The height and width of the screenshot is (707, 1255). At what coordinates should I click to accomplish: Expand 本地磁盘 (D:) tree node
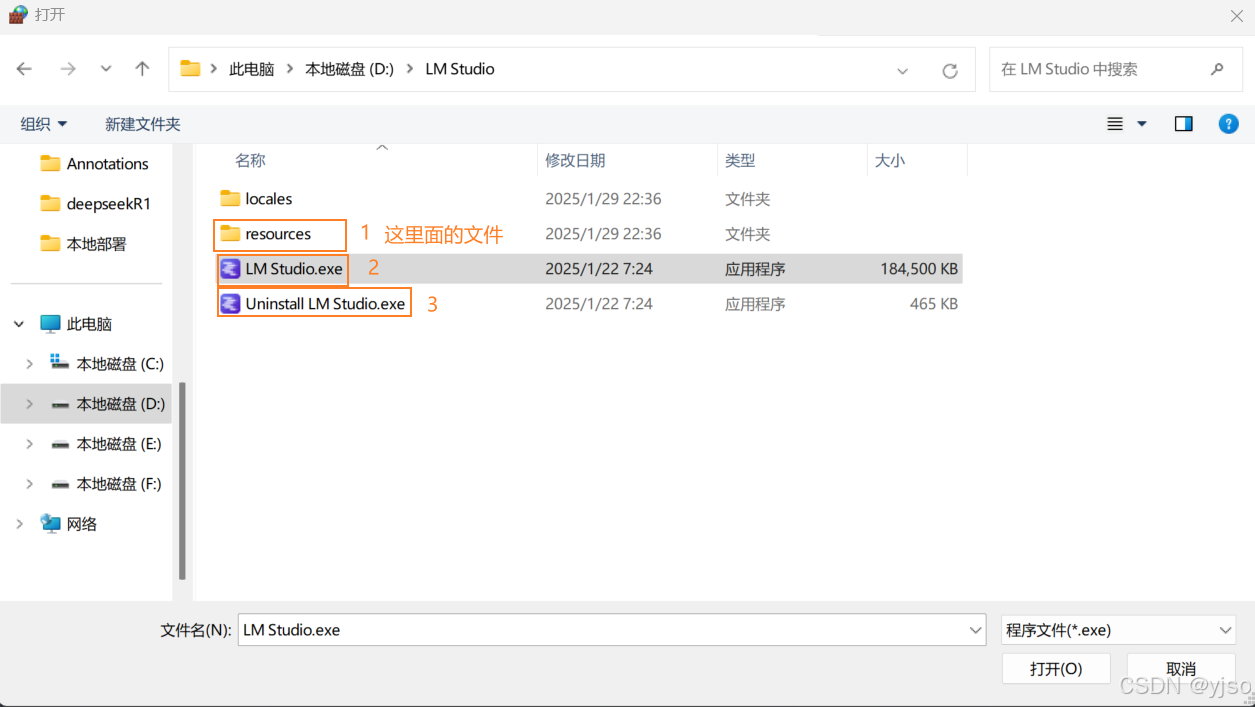pyautogui.click(x=30, y=404)
